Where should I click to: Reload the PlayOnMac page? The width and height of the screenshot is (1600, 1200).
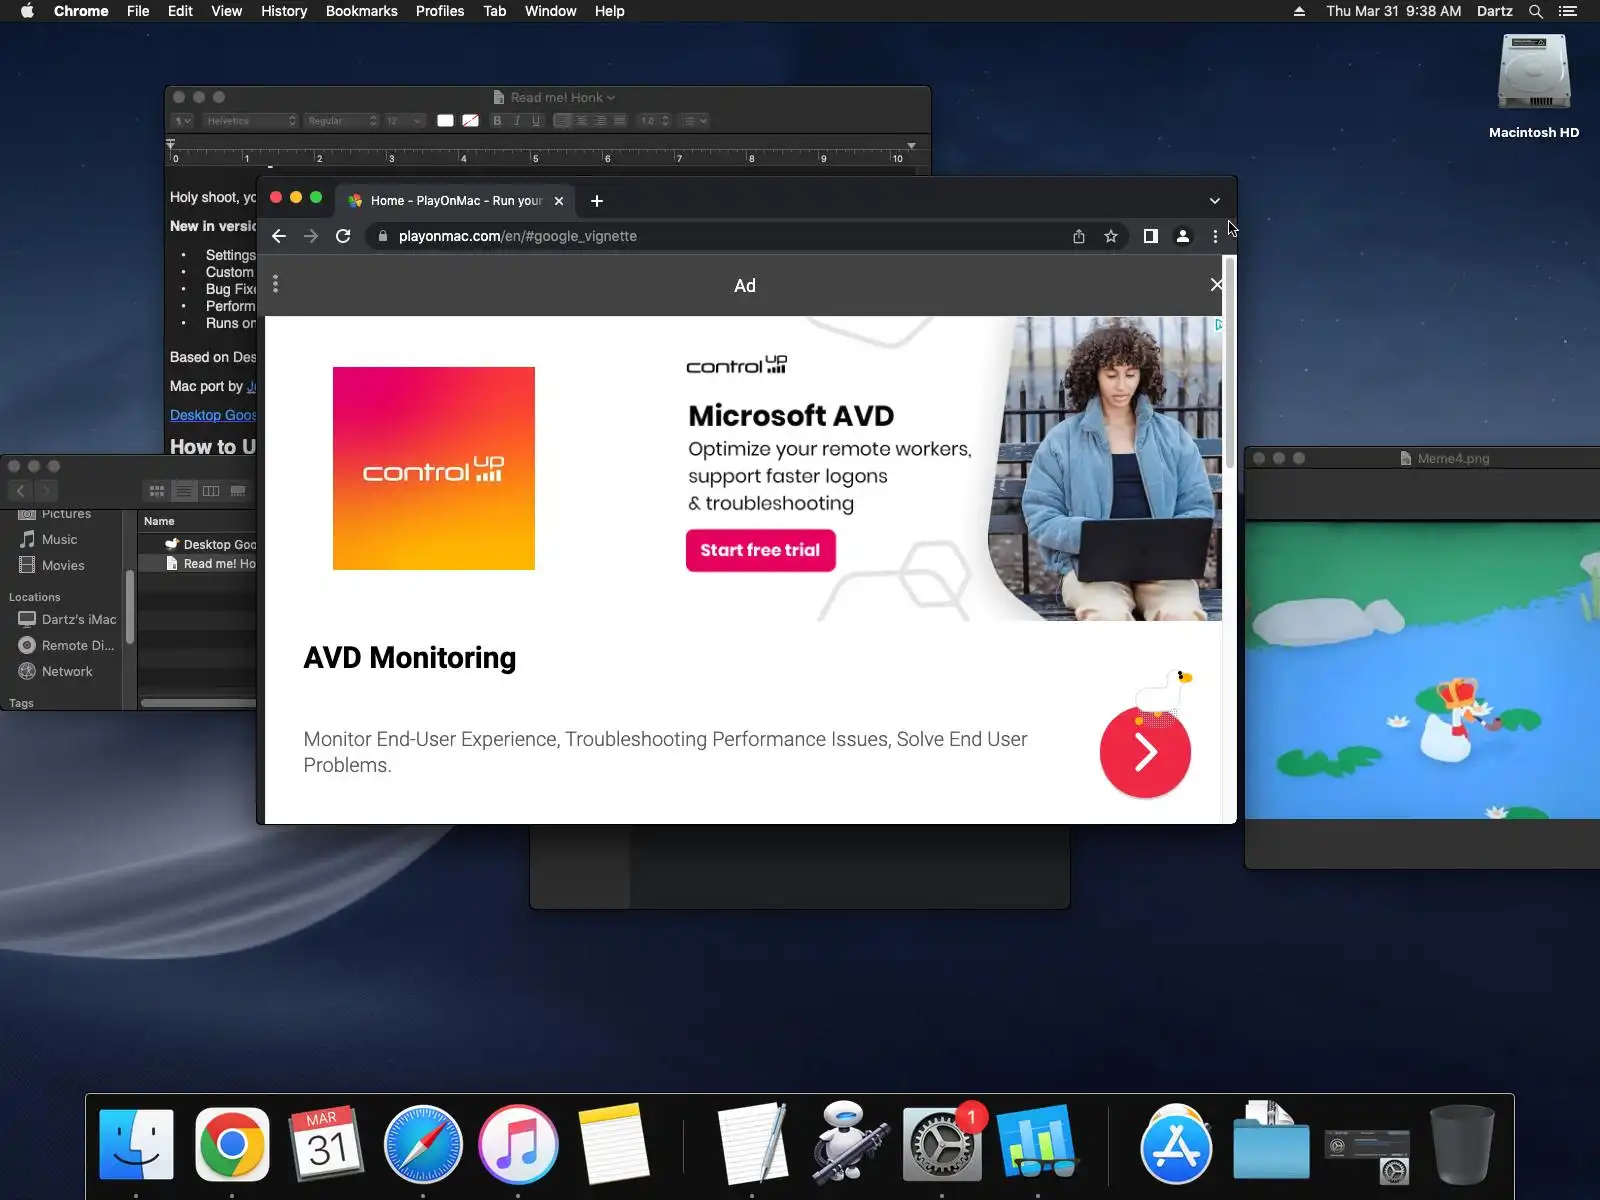coord(343,236)
